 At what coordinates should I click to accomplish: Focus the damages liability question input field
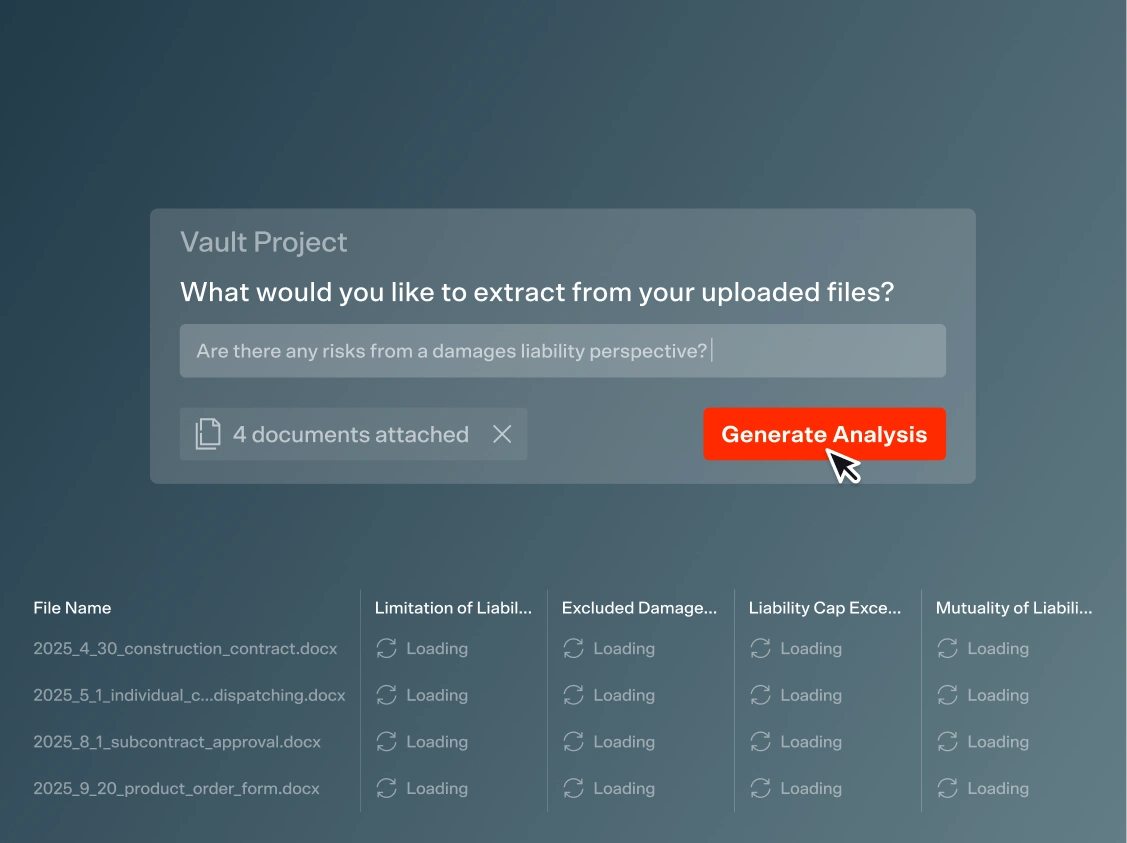(563, 351)
